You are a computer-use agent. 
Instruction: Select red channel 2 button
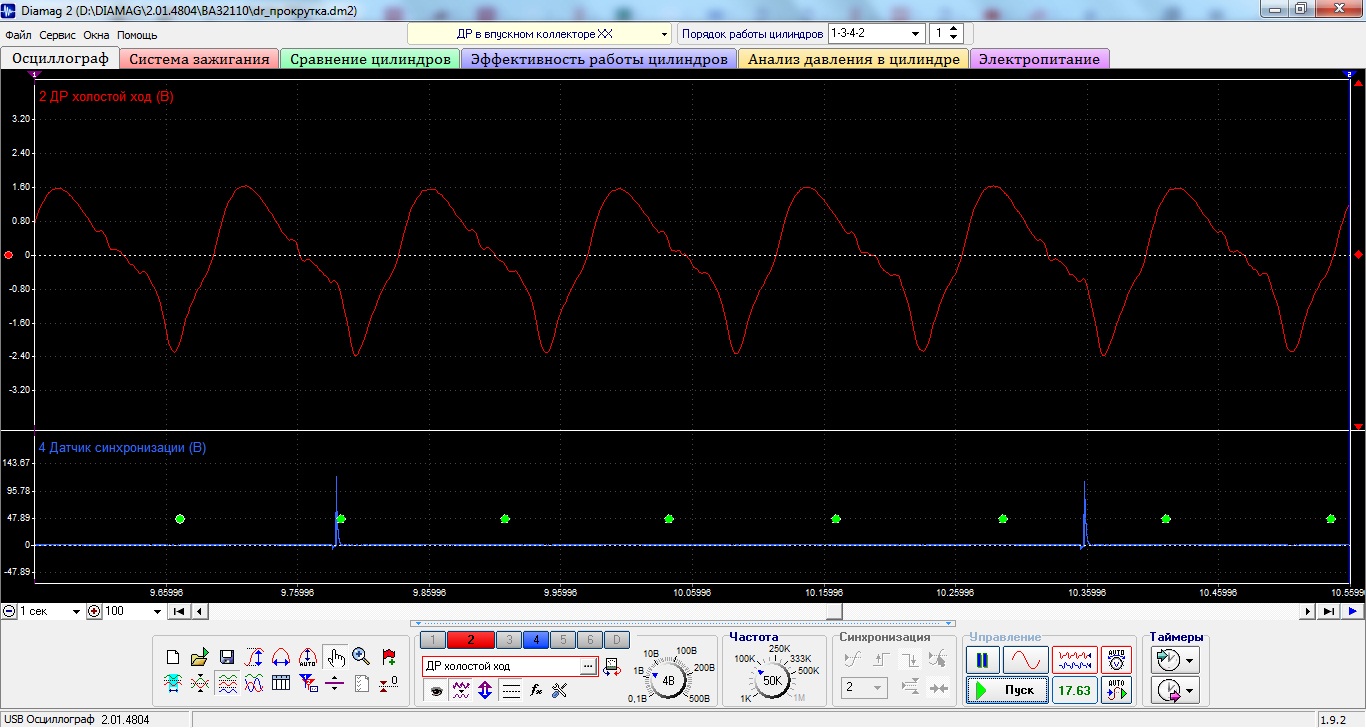pyautogui.click(x=471, y=640)
